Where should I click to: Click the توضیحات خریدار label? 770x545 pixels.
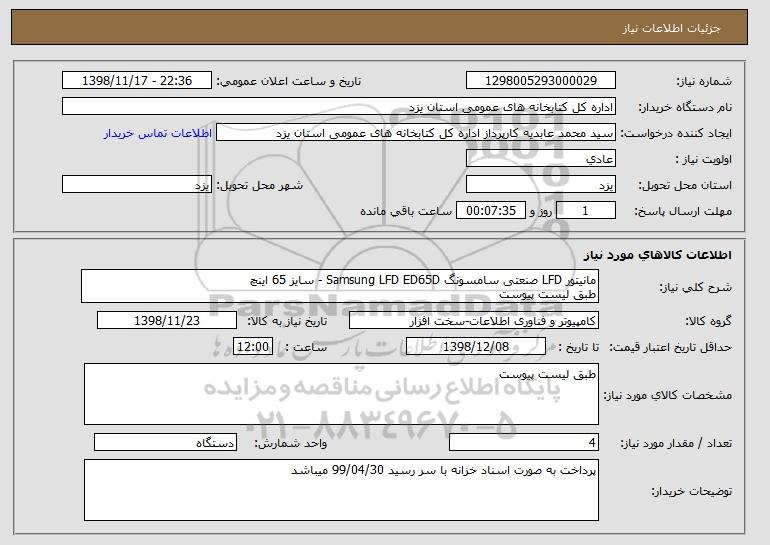pyautogui.click(x=691, y=491)
